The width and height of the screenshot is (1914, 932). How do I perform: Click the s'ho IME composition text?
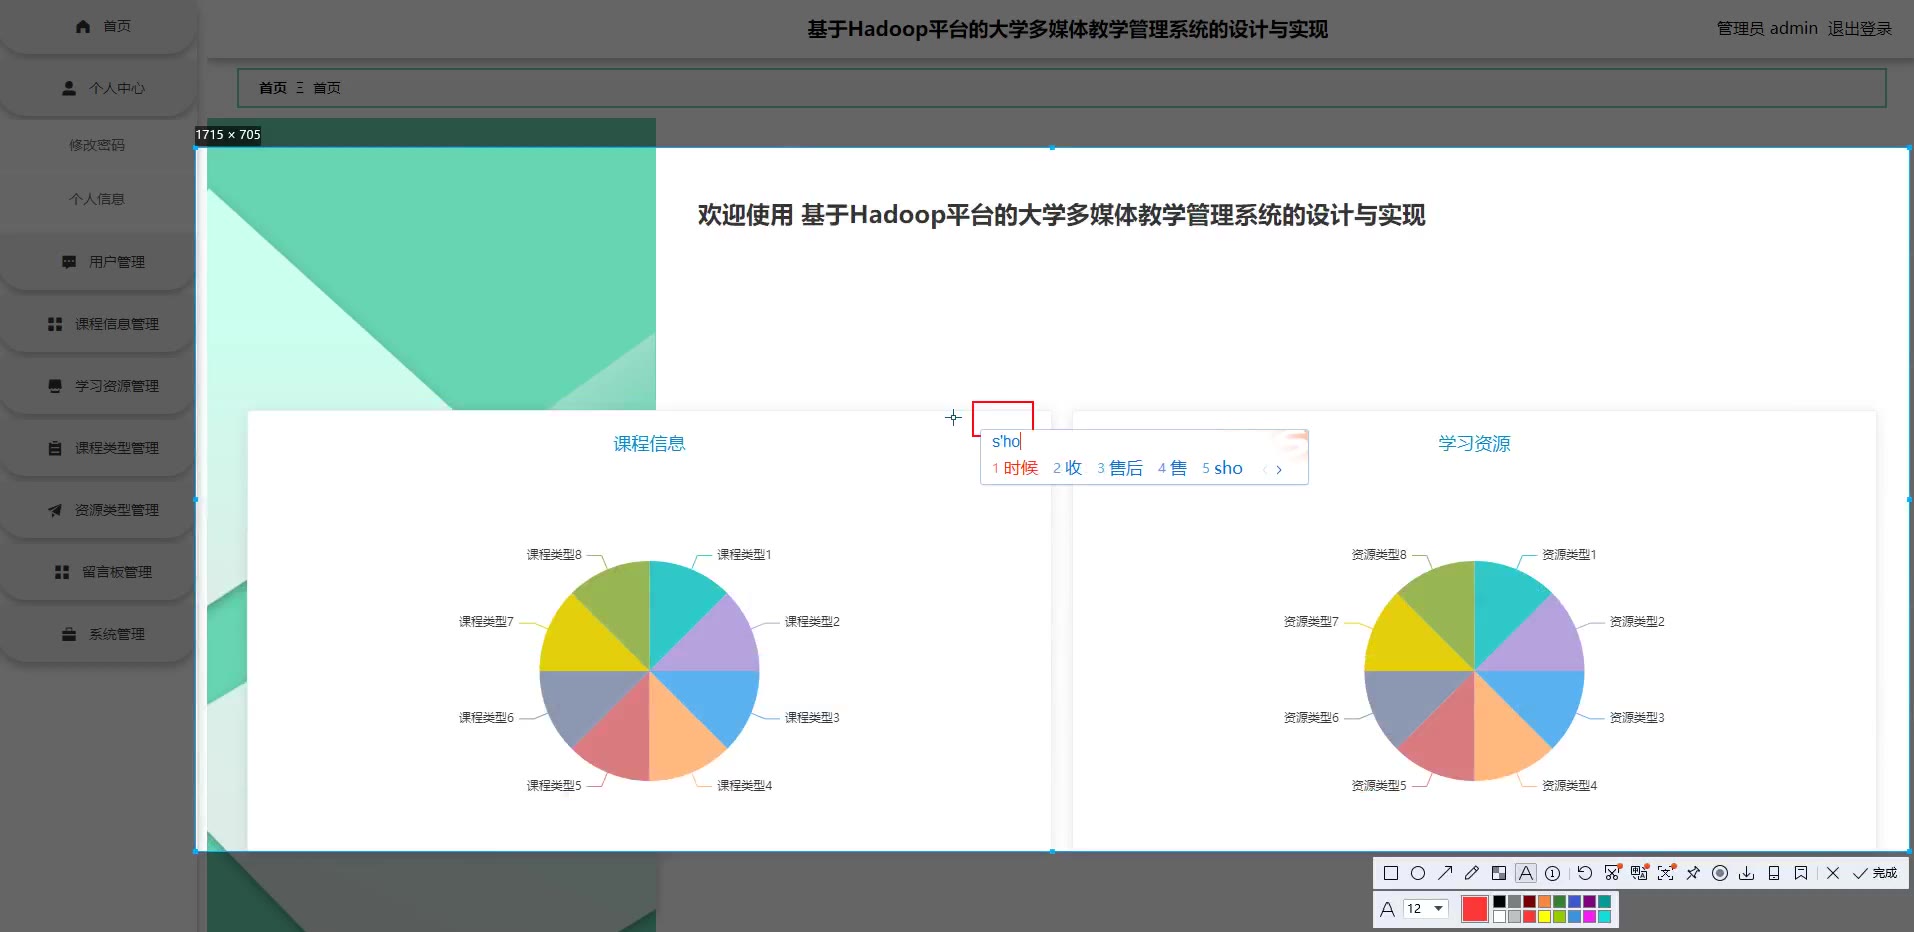click(1006, 441)
